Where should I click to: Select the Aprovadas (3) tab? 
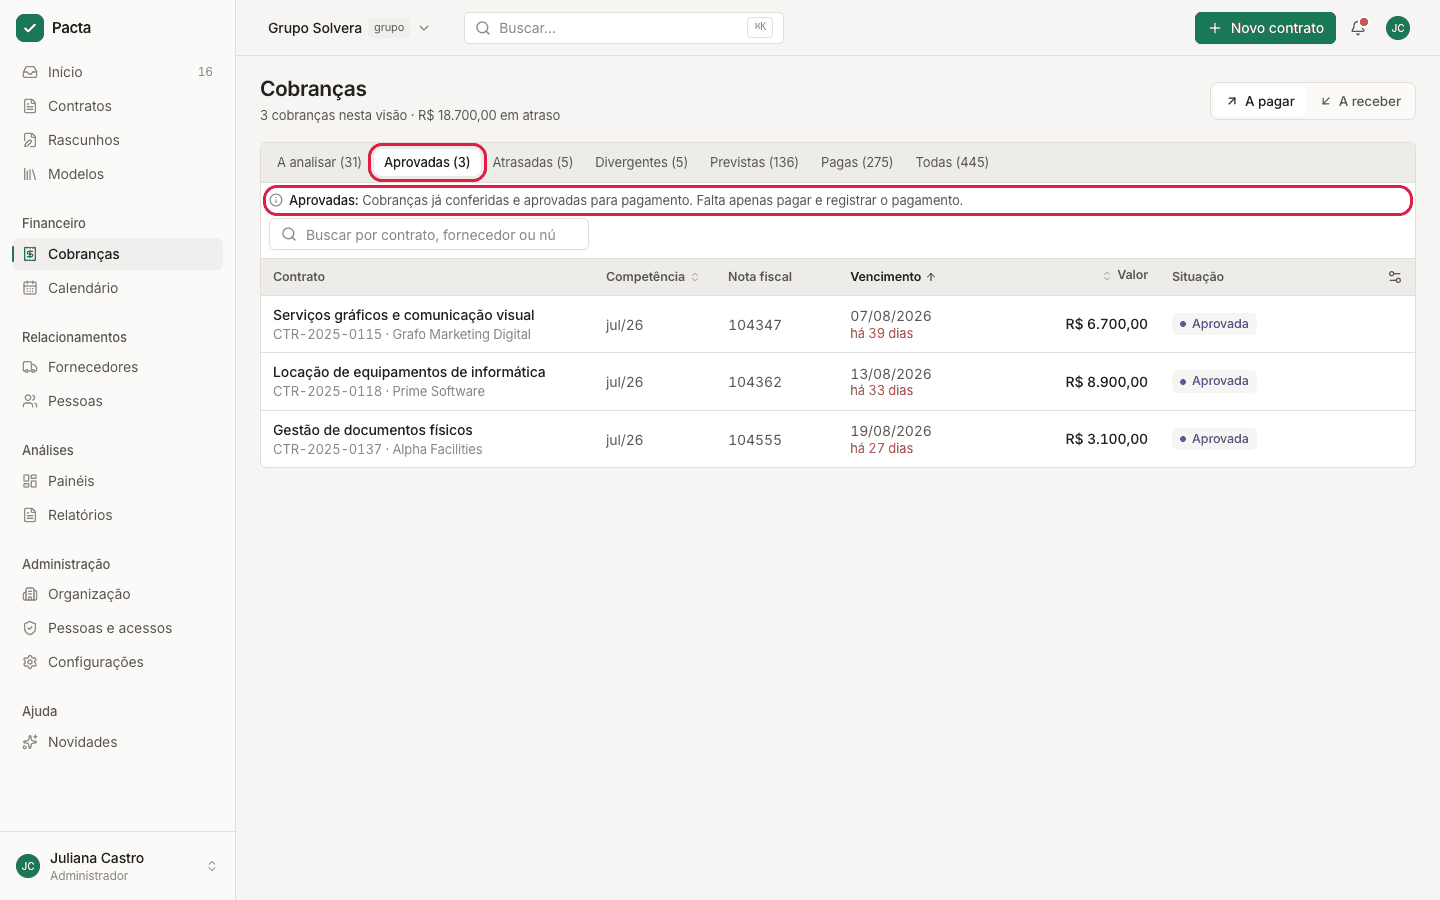coord(427,162)
